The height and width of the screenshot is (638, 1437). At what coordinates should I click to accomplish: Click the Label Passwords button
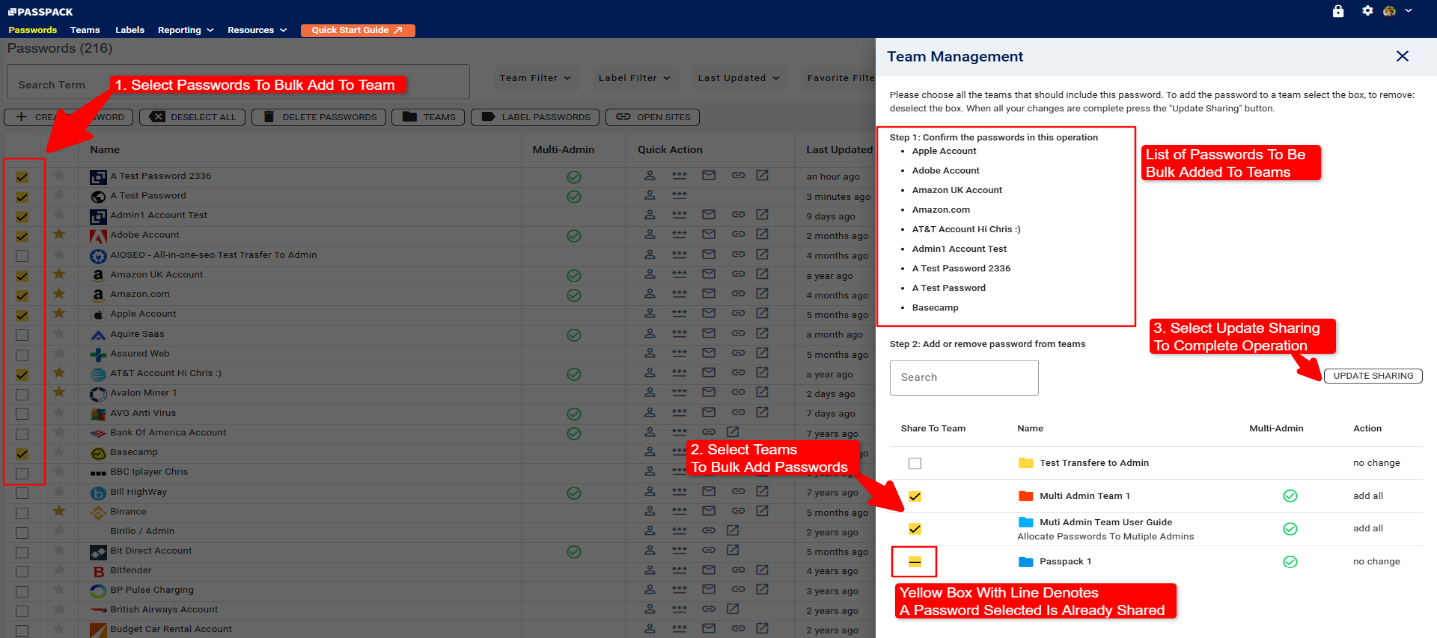click(535, 117)
